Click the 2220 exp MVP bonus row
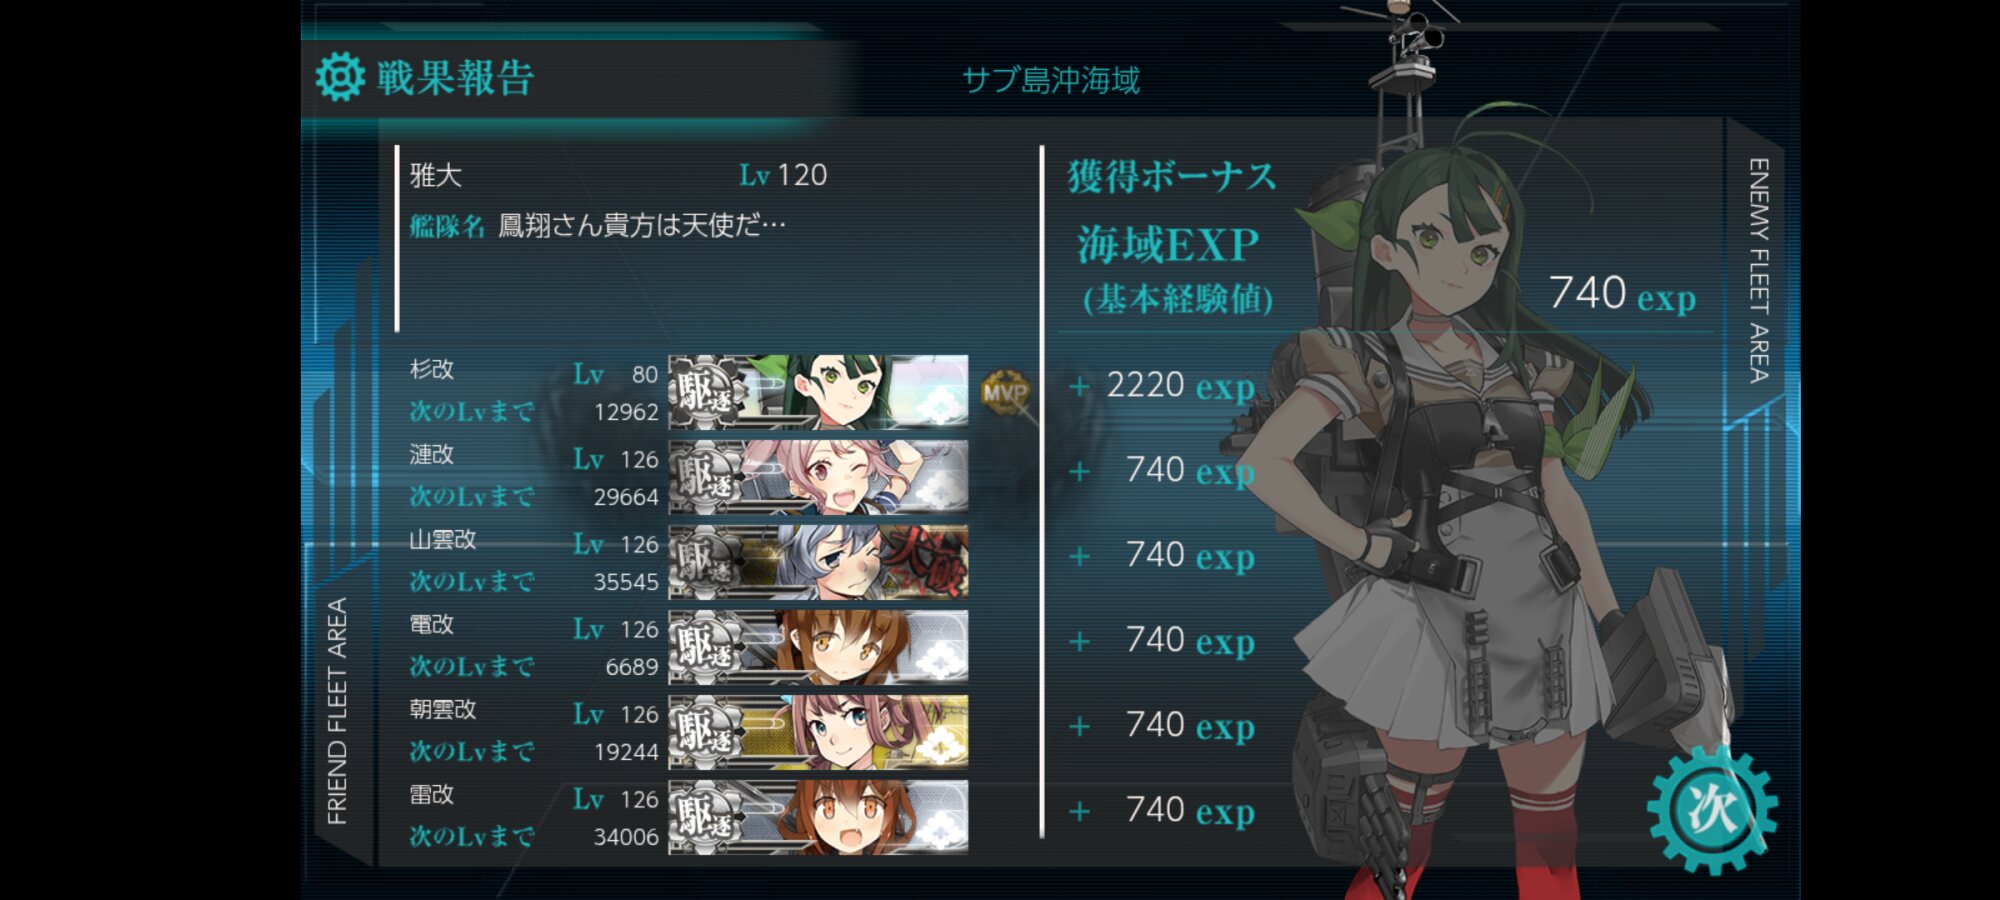Screen dimensions: 2000x900 [1162, 386]
